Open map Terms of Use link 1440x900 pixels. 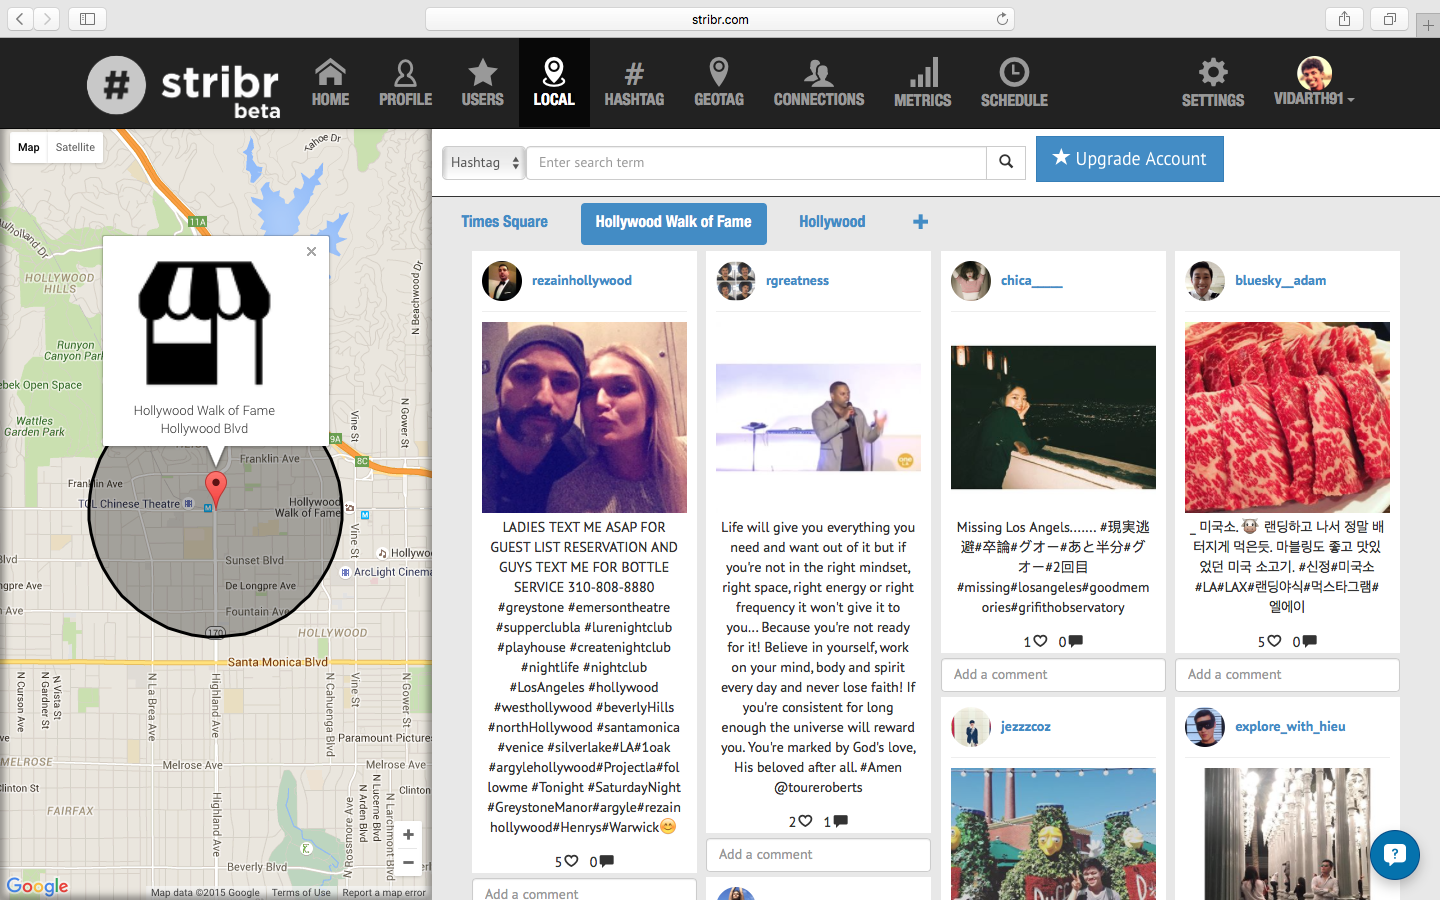[301, 893]
